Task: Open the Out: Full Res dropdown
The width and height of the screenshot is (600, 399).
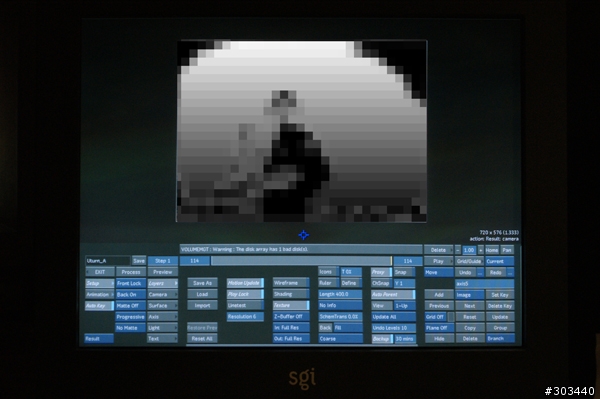Action: [x=291, y=339]
